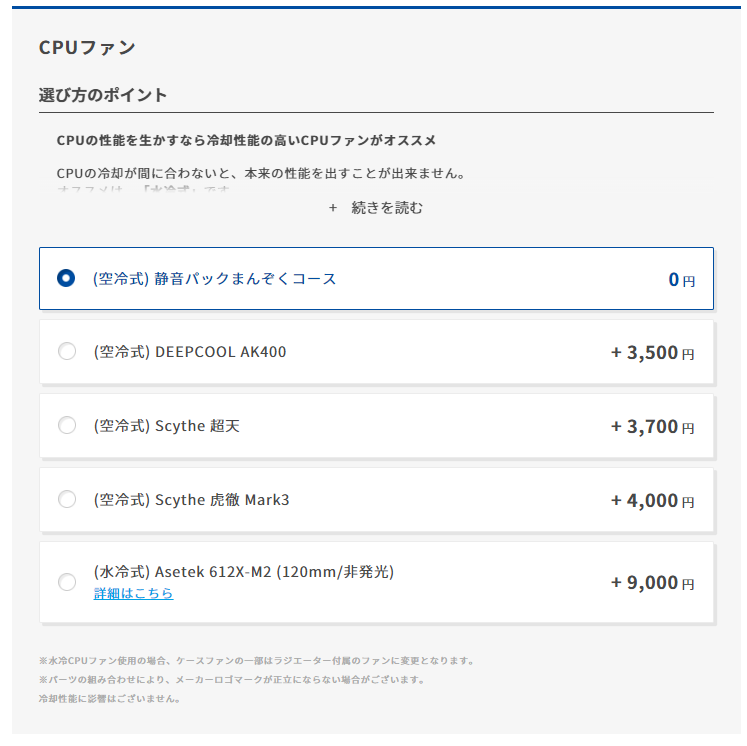Select the Asetek 612X-M2 radio button
Image resolution: width=747 pixels, height=746 pixels.
67,582
